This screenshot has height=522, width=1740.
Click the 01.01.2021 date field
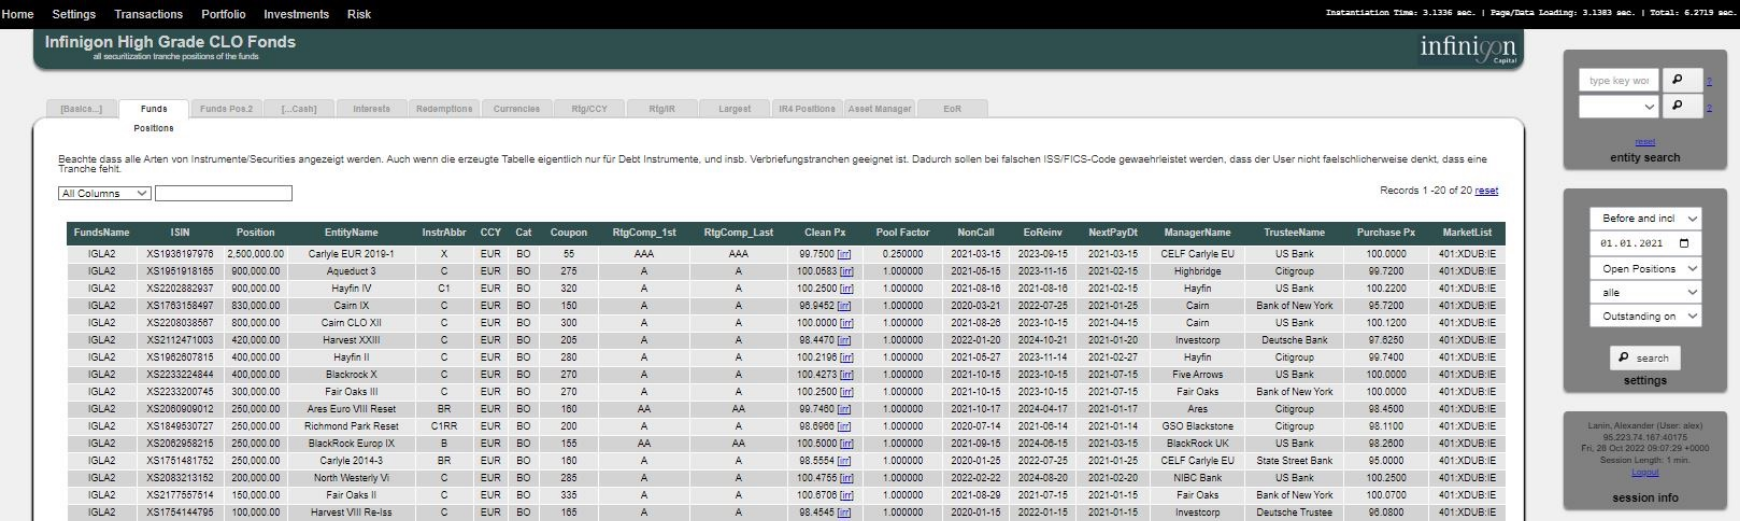point(1645,243)
